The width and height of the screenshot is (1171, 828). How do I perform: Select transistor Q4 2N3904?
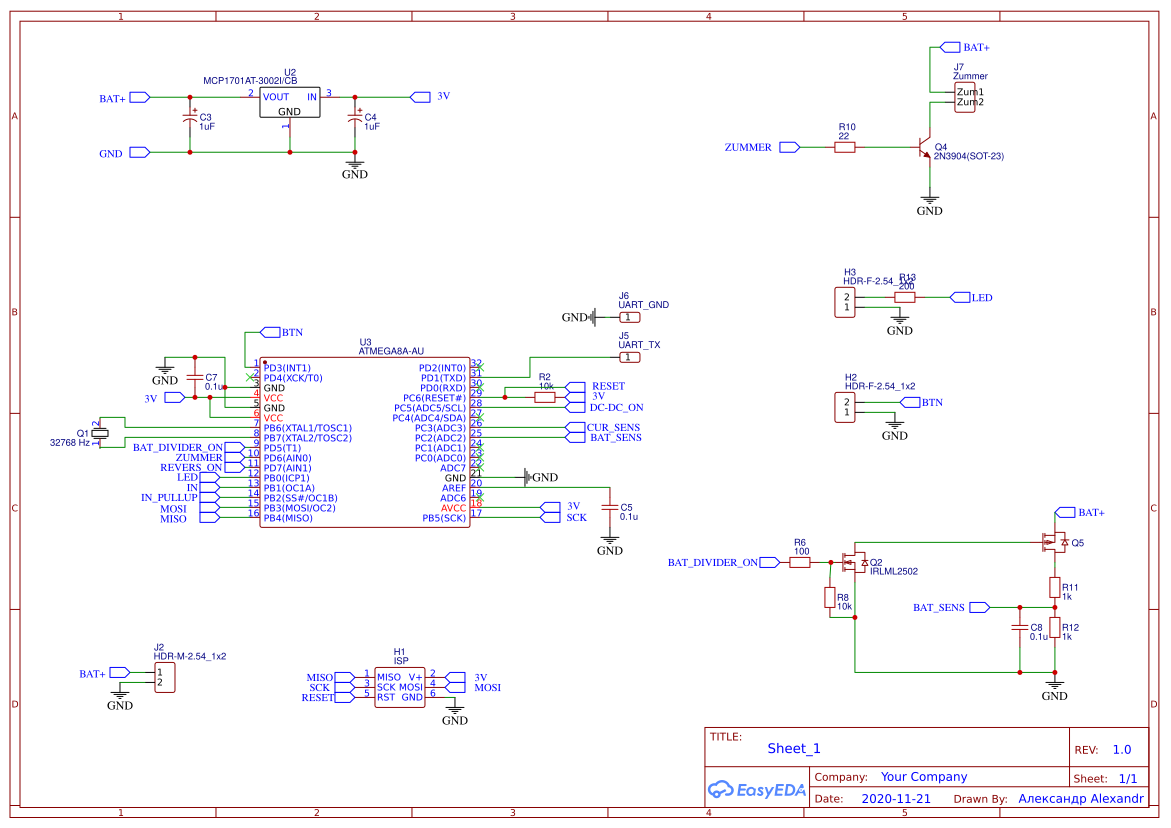click(925, 148)
